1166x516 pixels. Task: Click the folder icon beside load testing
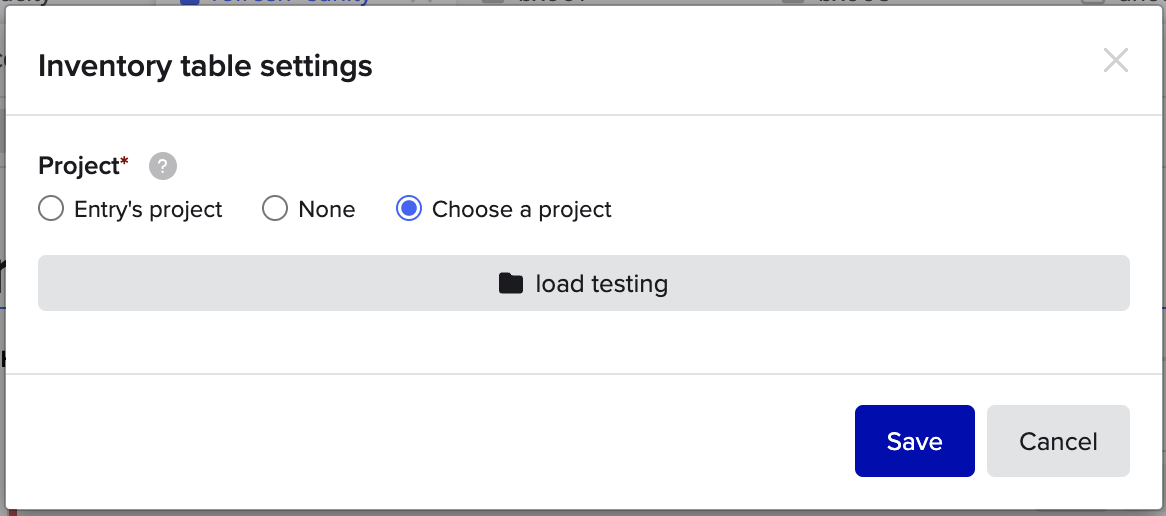(x=511, y=283)
